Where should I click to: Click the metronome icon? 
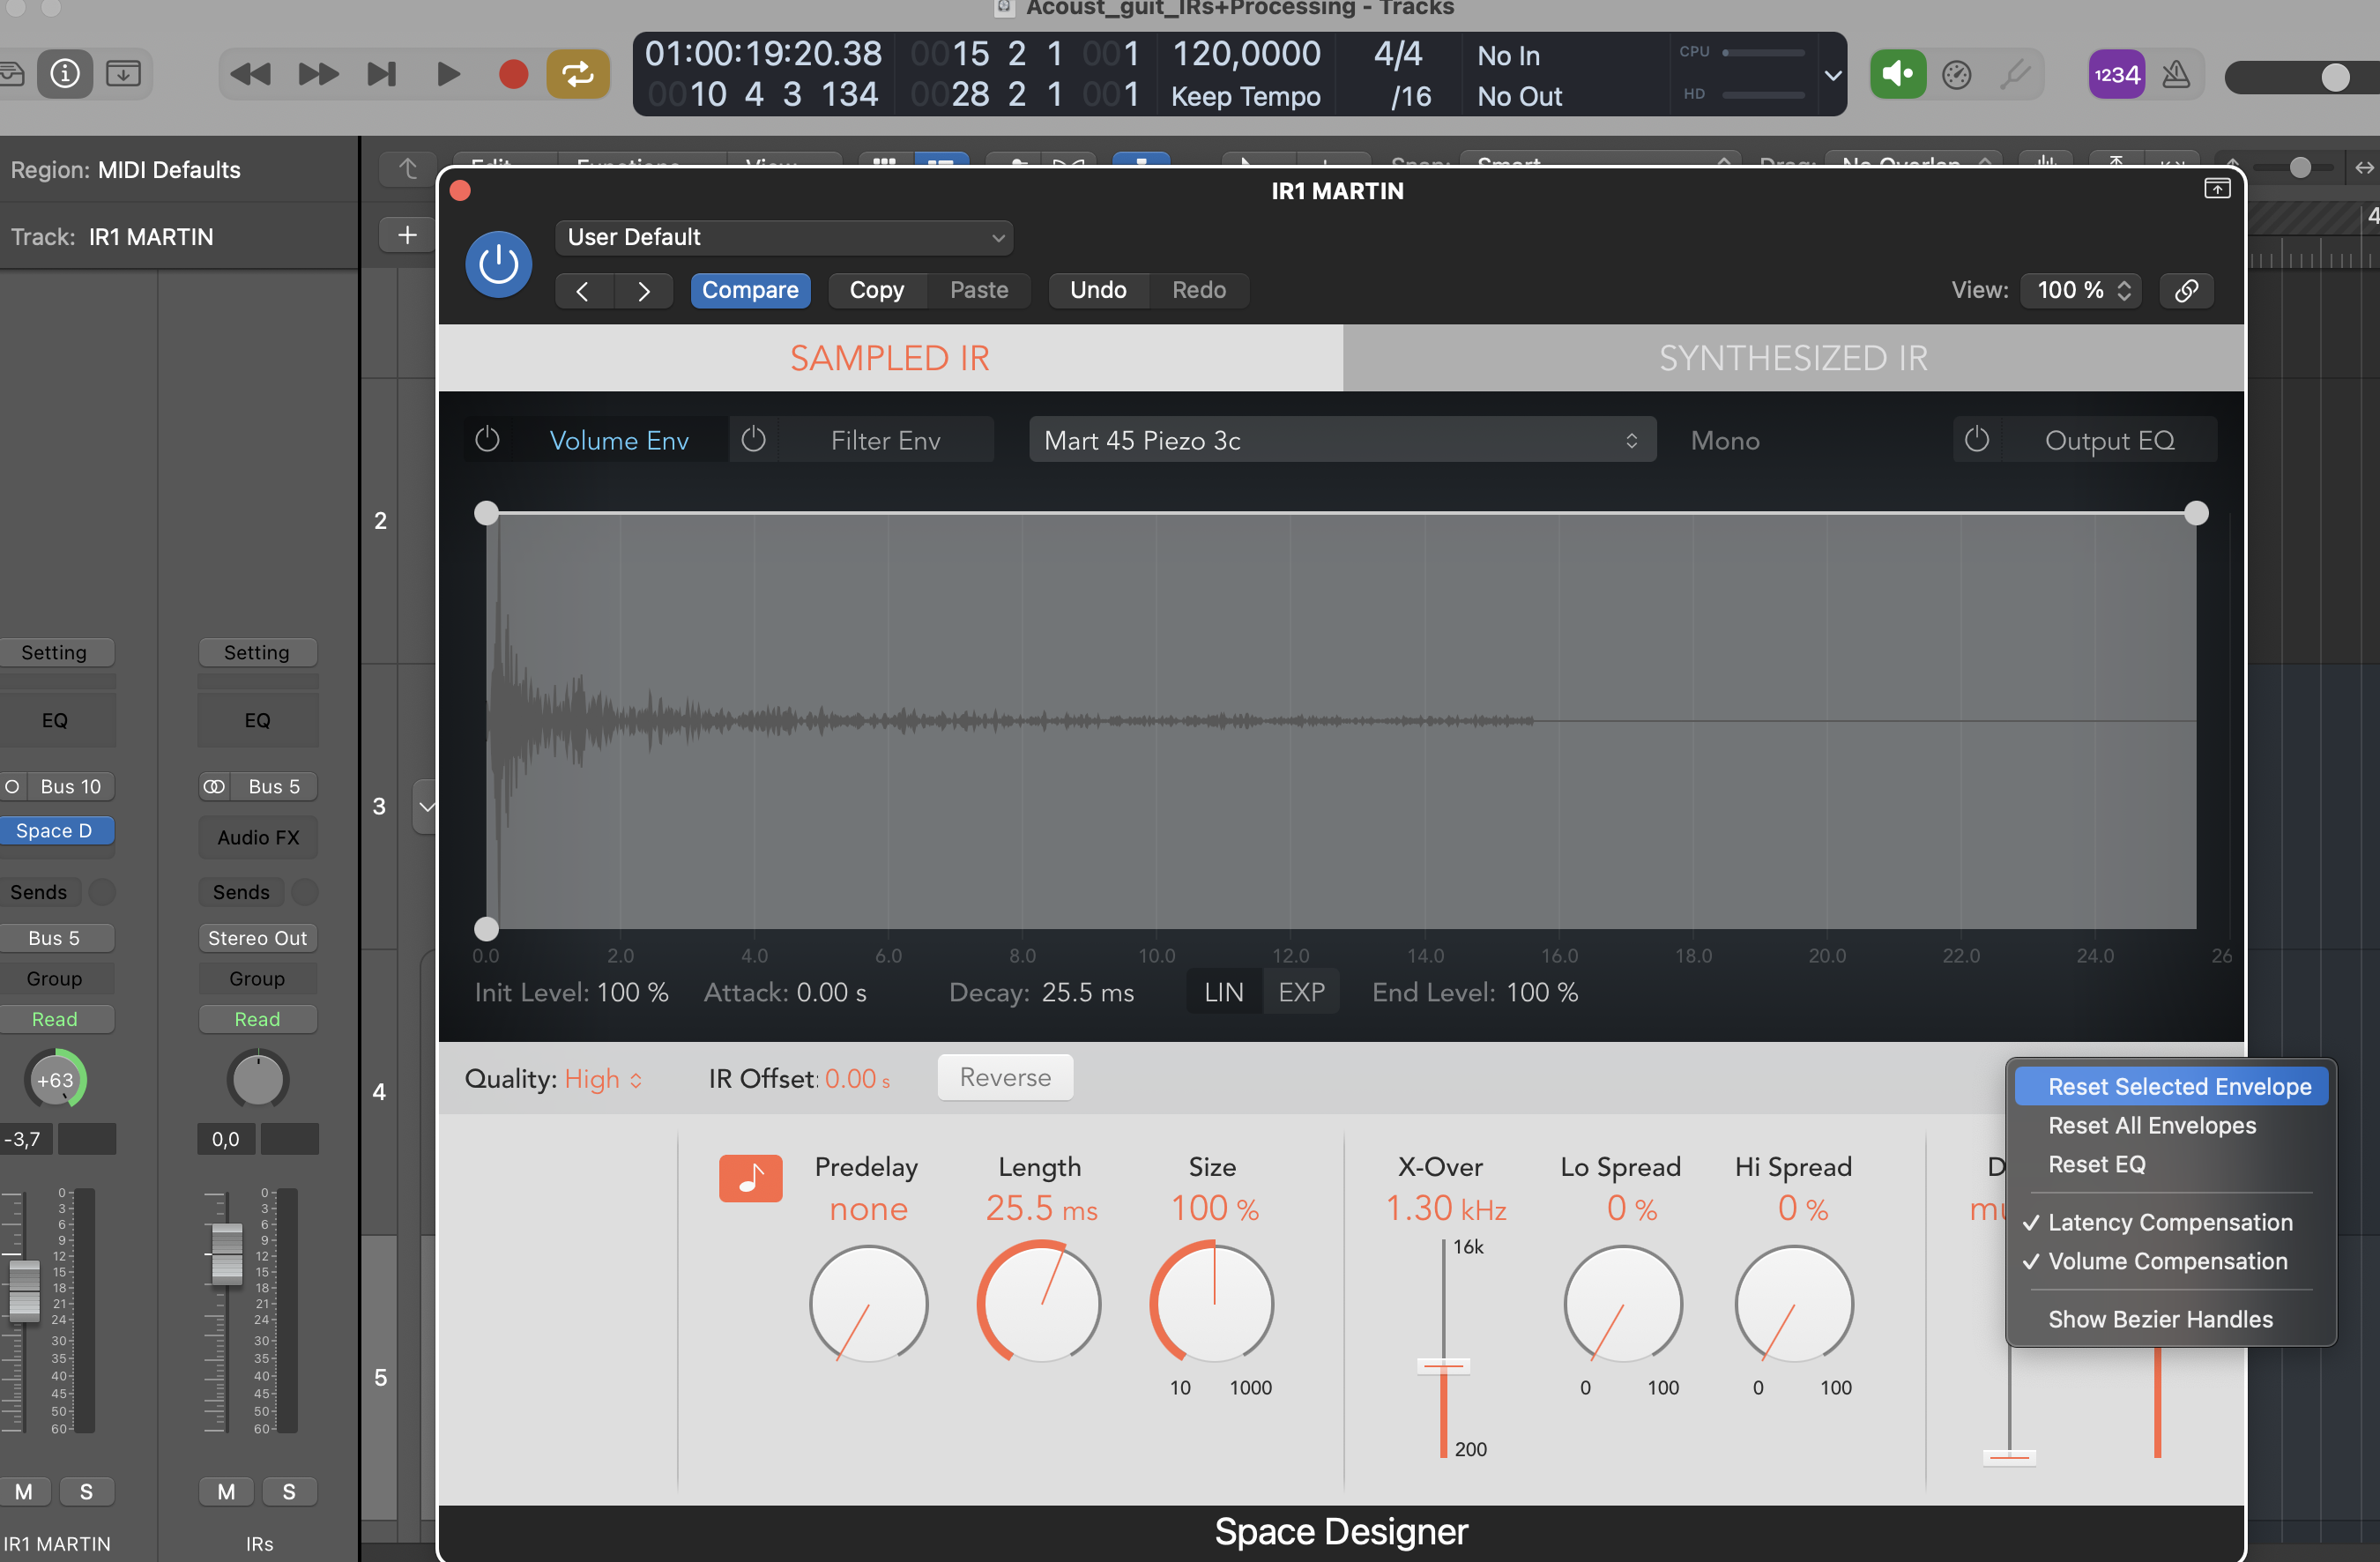(2176, 75)
